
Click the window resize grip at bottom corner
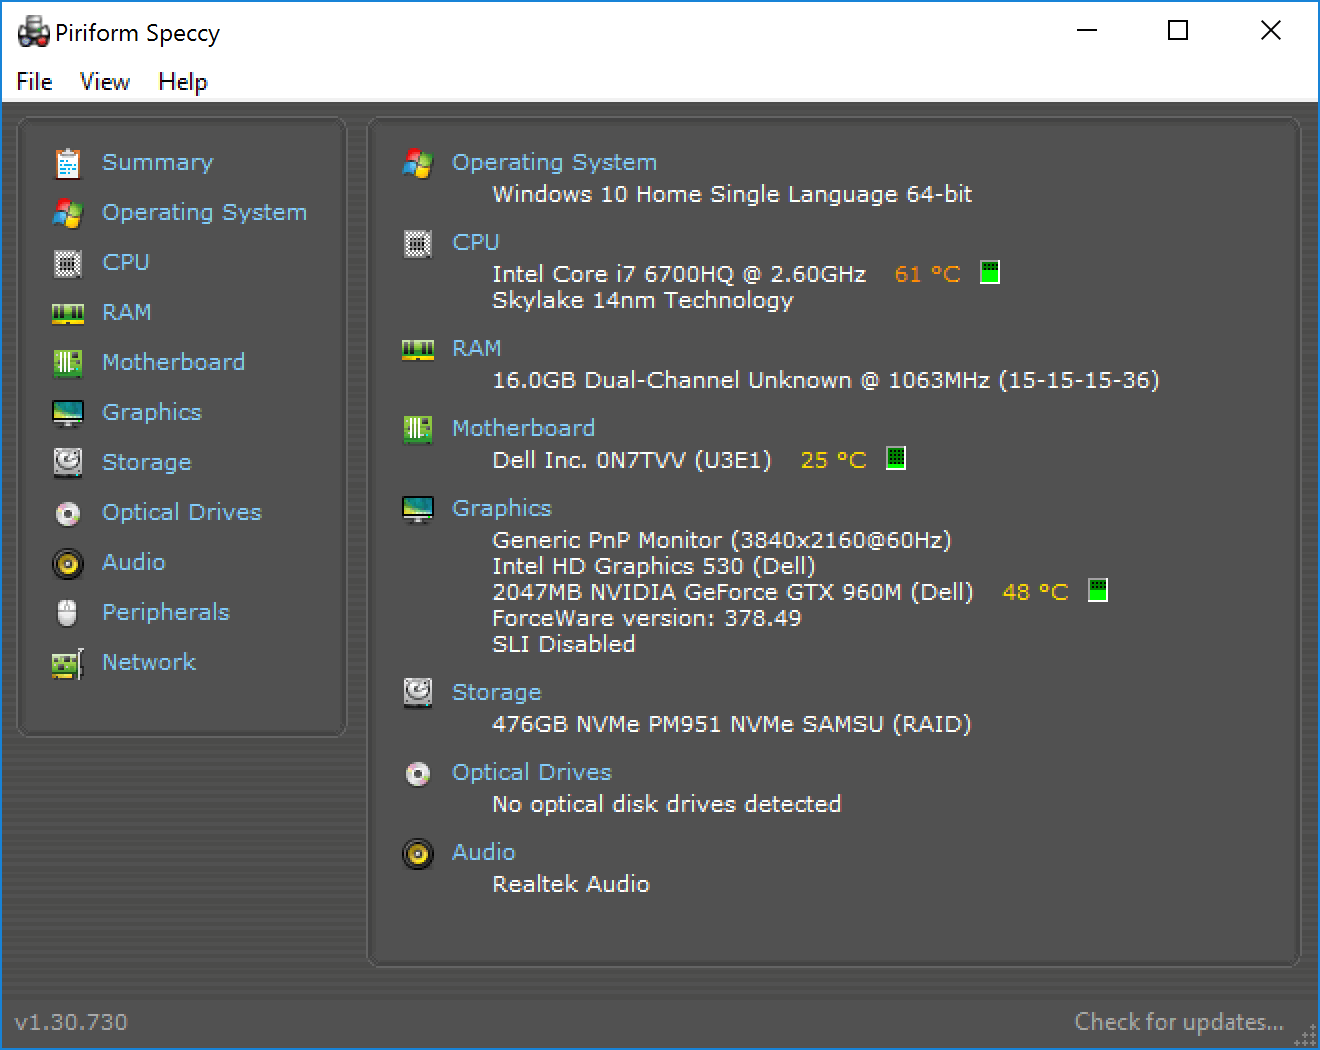[x=1304, y=1033]
